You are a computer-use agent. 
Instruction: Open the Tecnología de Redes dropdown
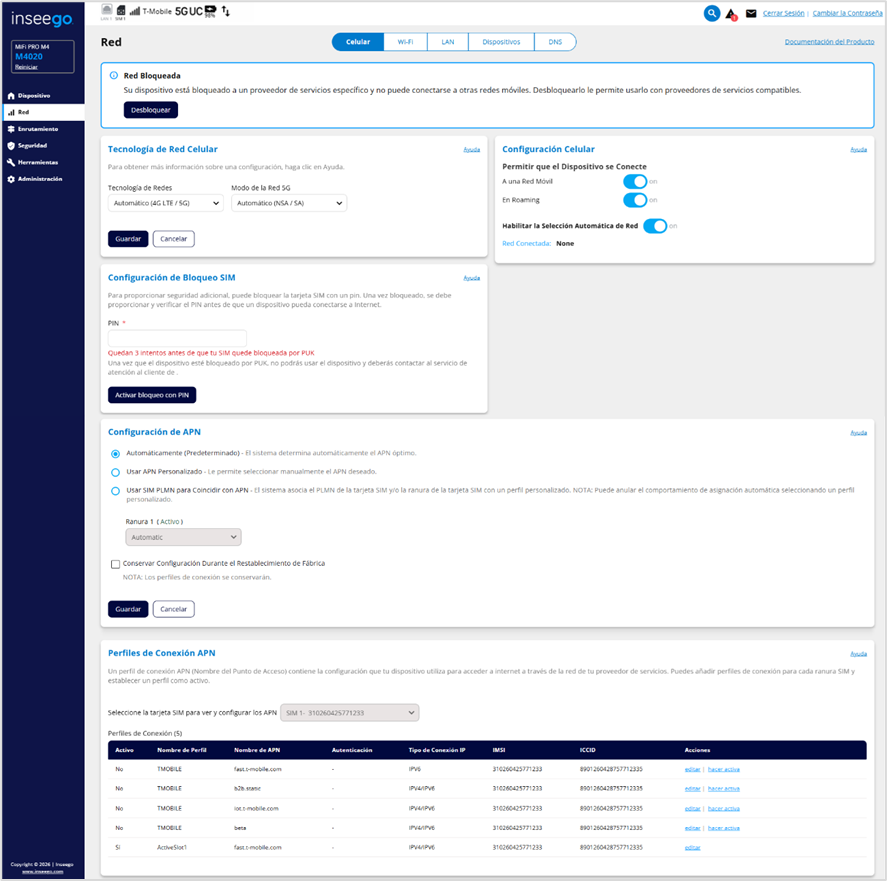pos(165,203)
